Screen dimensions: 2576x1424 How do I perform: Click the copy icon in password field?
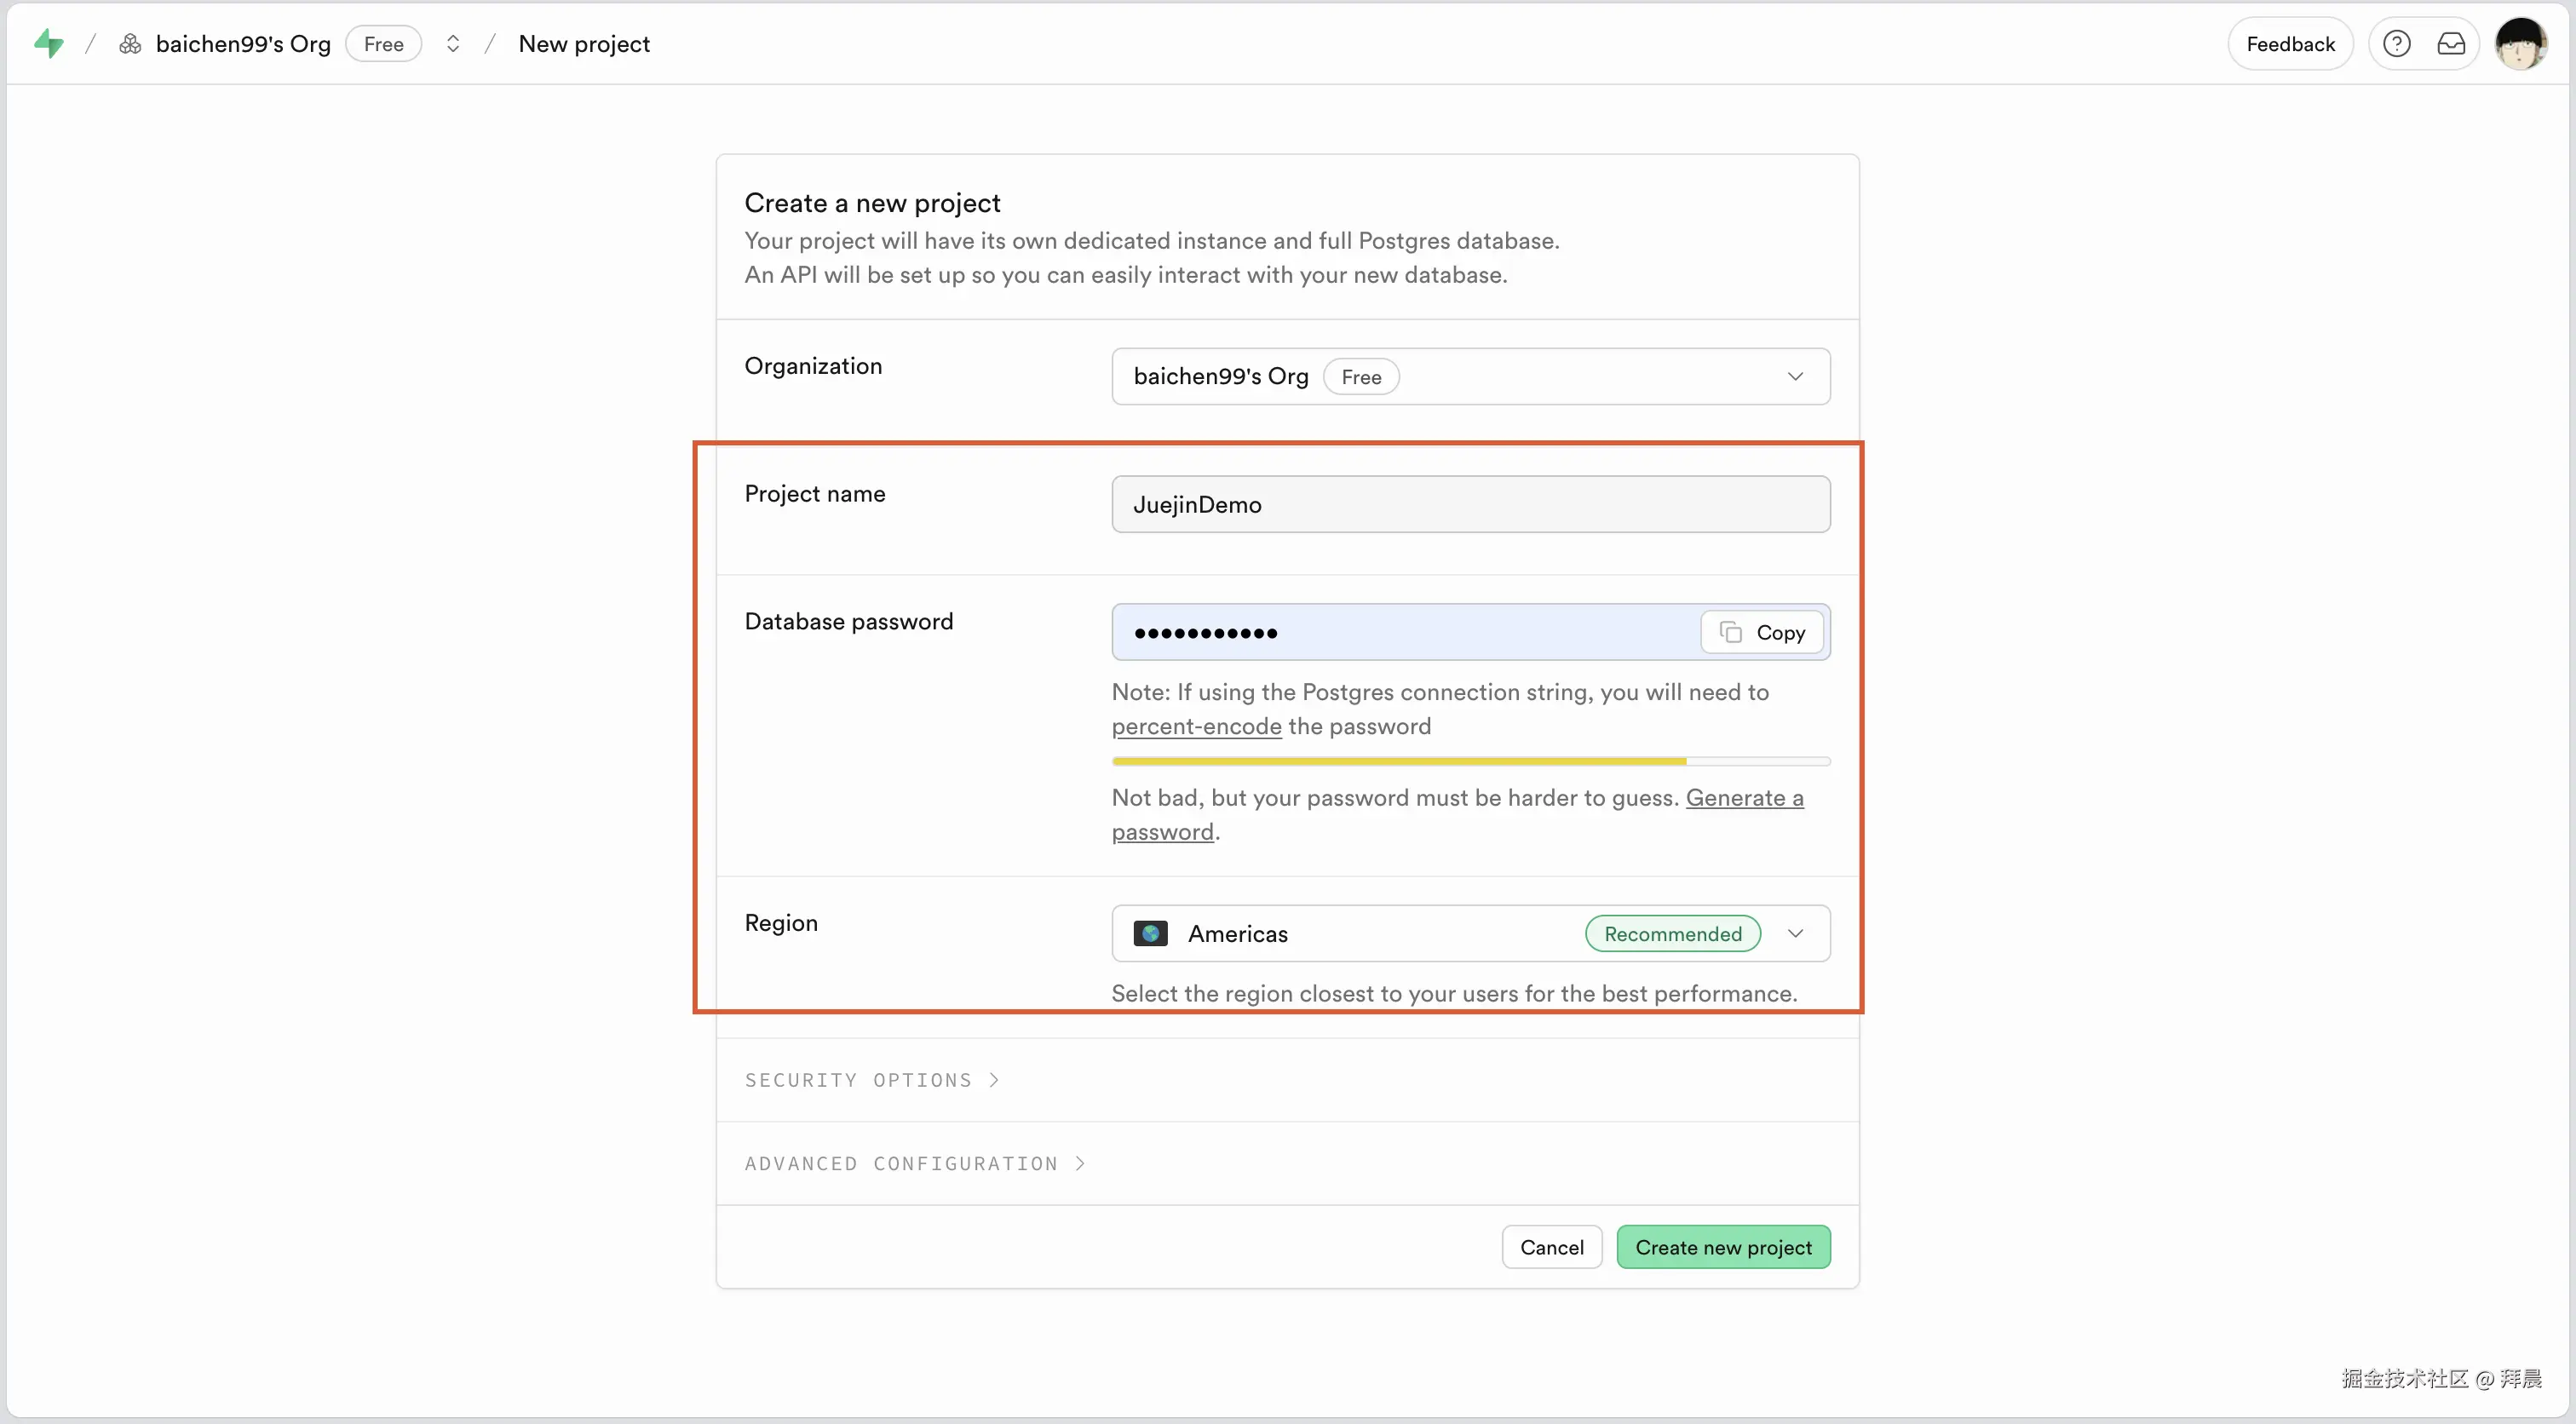[x=1731, y=632]
